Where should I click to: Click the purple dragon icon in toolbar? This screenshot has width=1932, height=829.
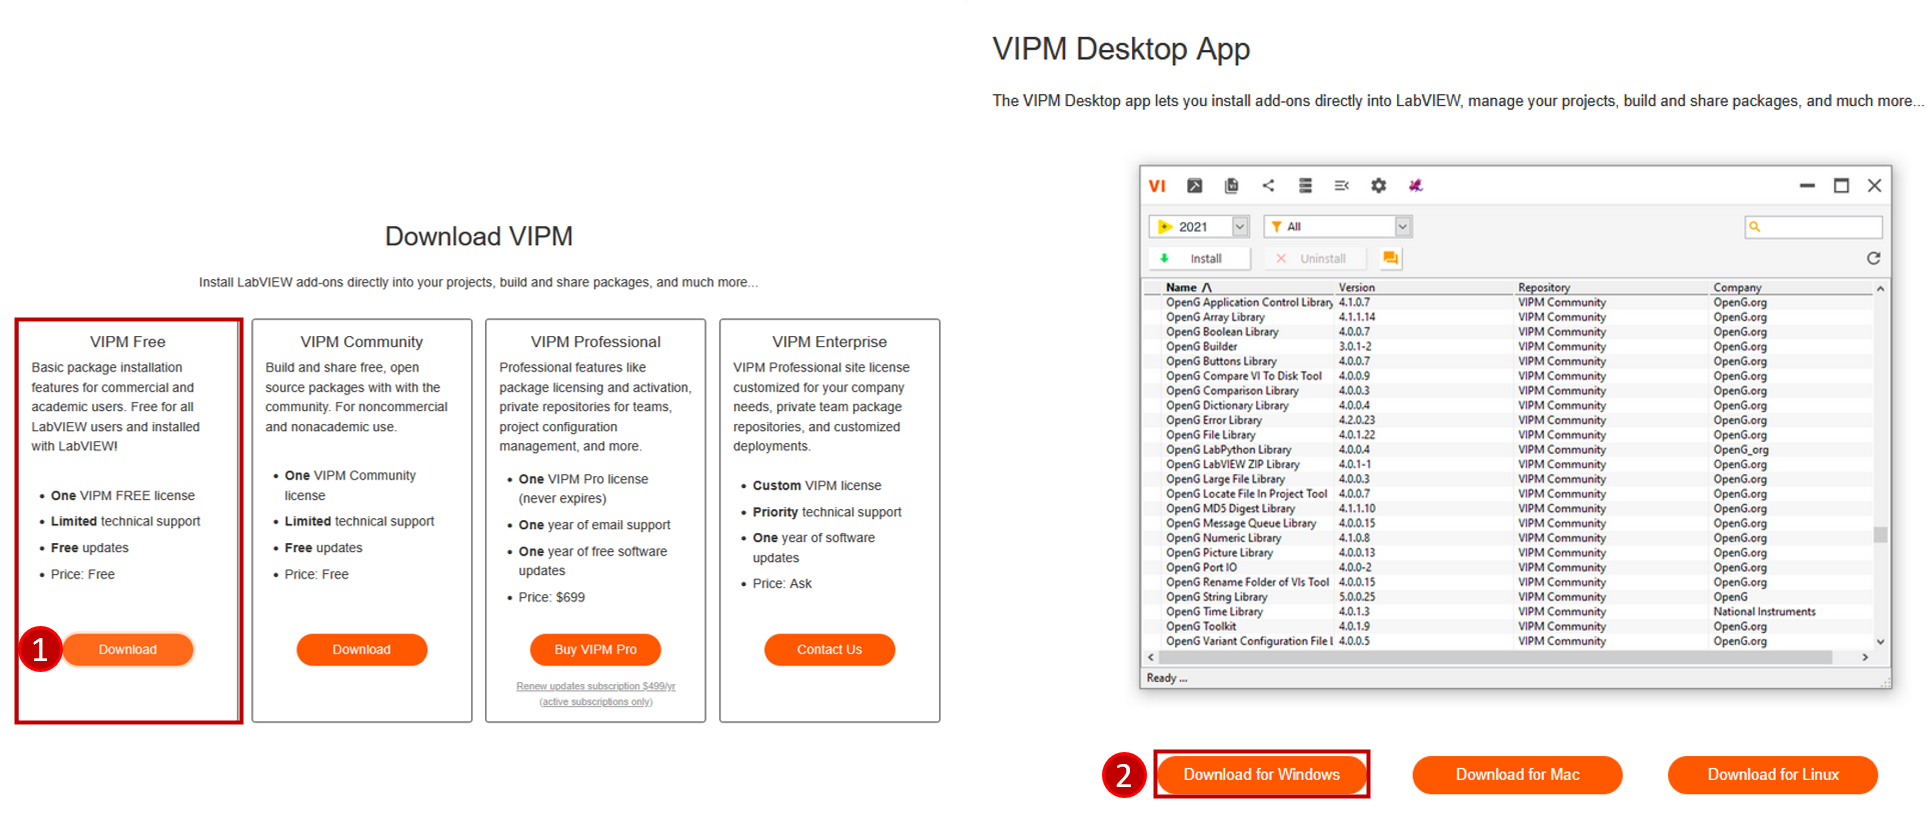coord(1415,186)
